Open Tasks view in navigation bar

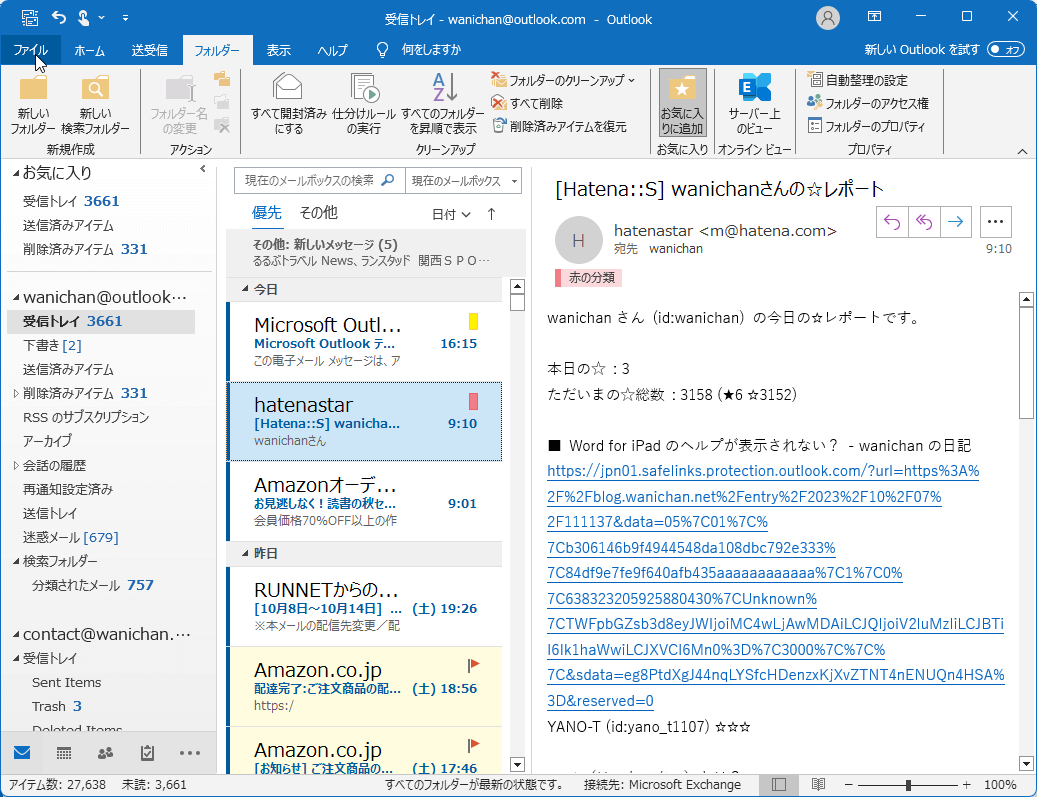147,753
